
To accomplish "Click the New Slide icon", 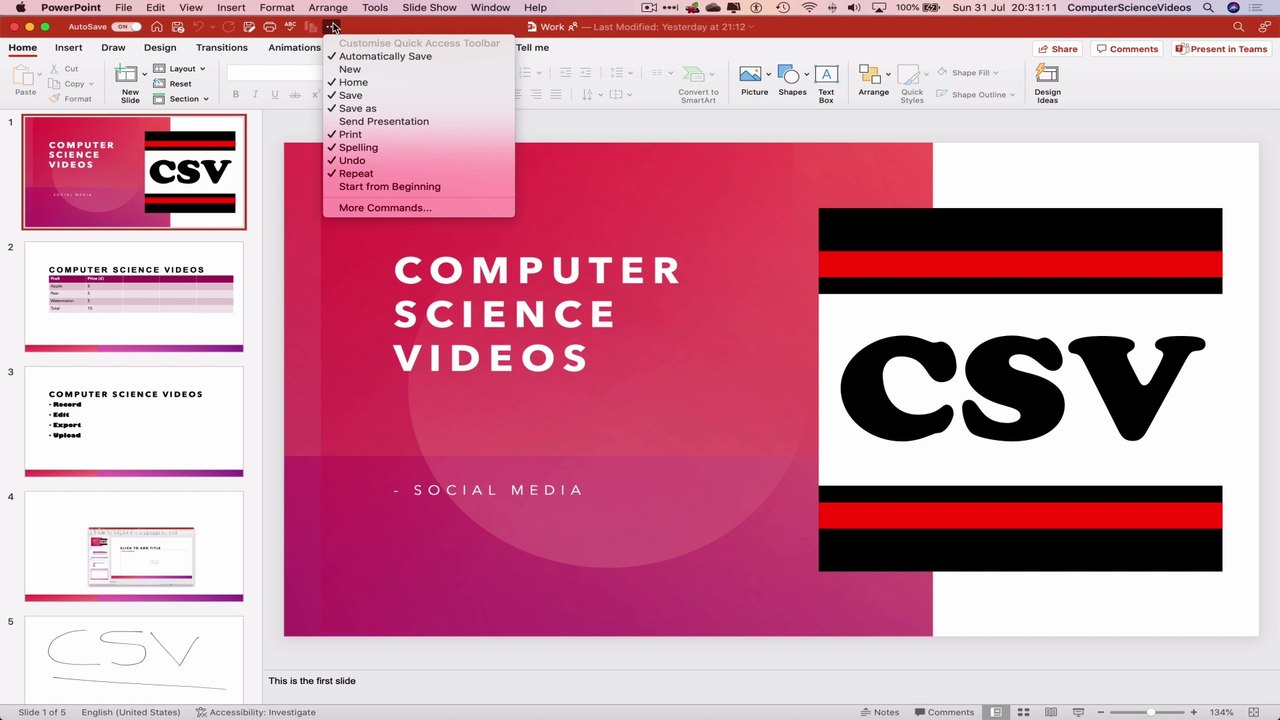I will [x=126, y=75].
